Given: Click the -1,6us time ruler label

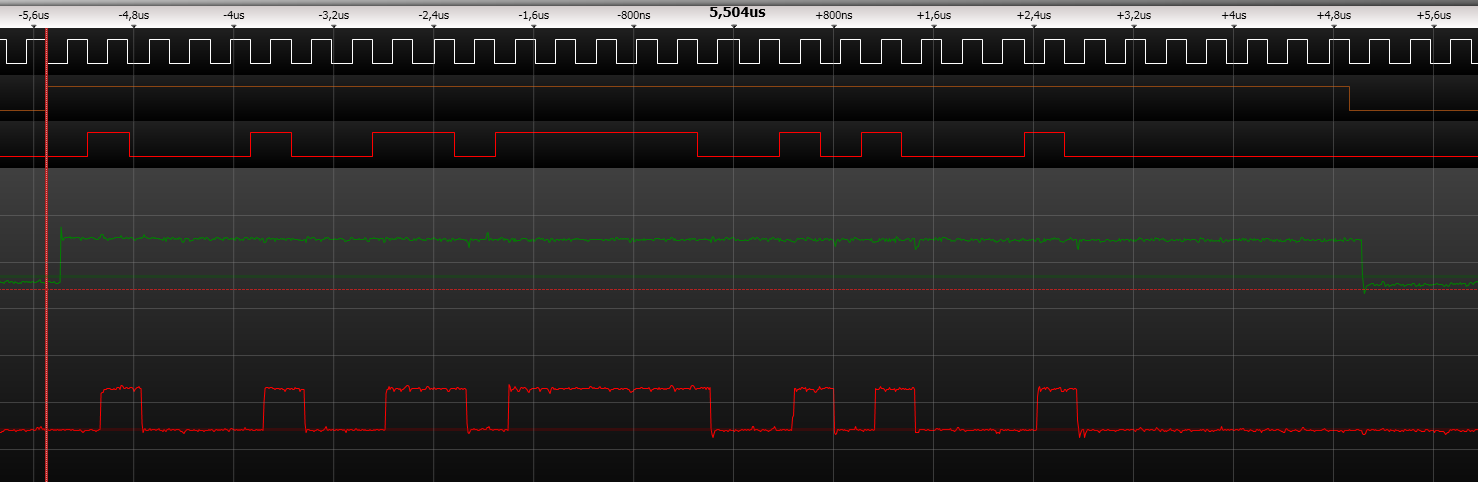Looking at the screenshot, I should (533, 15).
